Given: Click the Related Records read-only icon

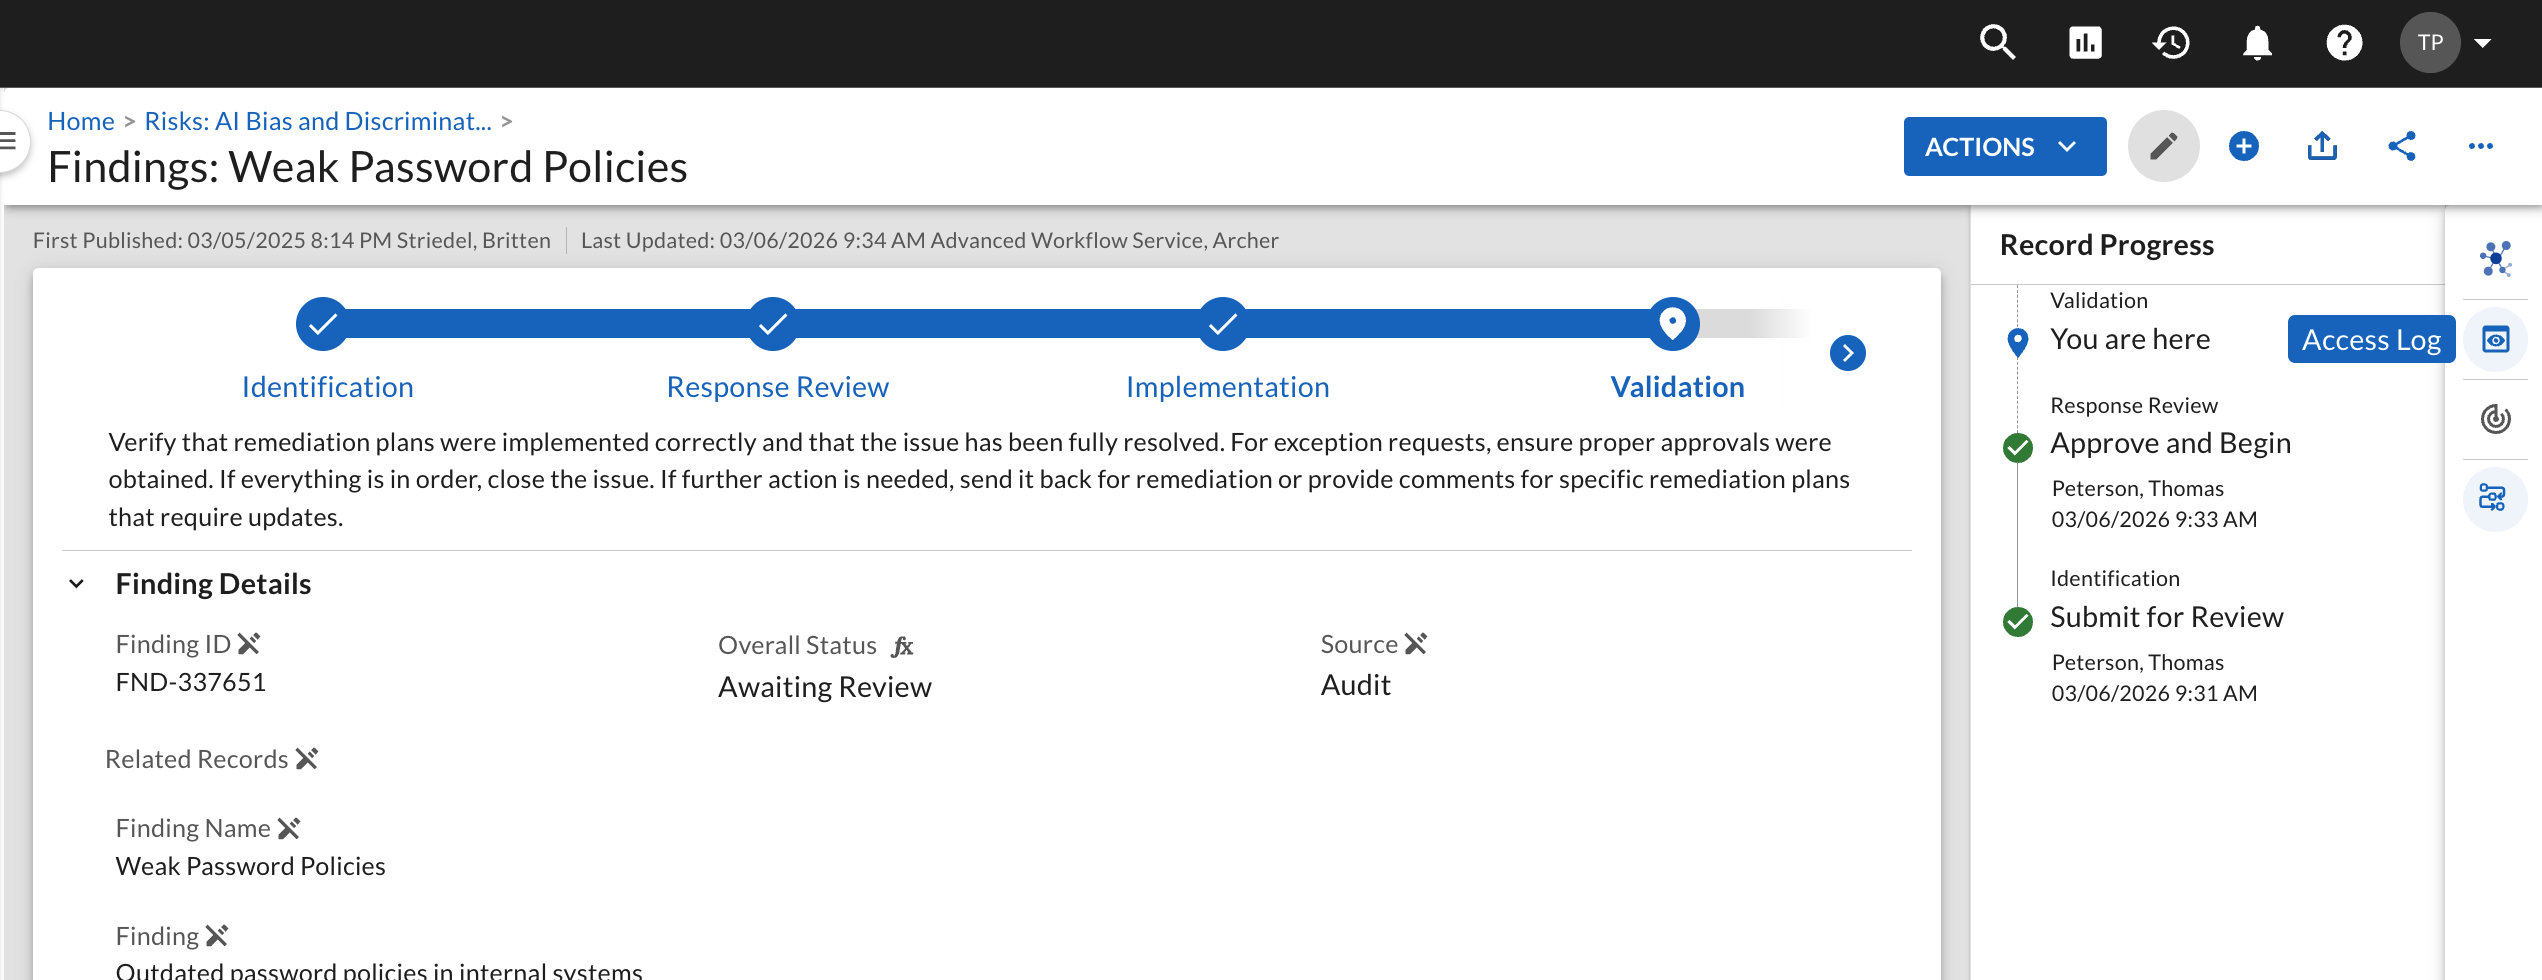Looking at the screenshot, I should point(307,759).
